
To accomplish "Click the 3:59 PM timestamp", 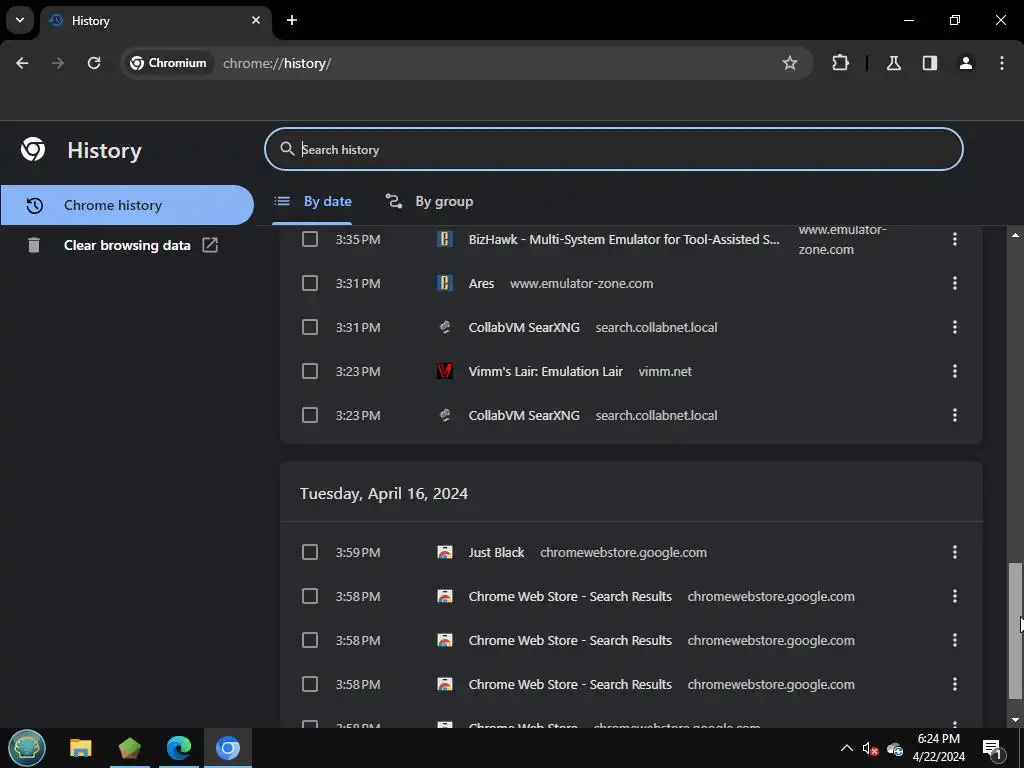I will [358, 552].
